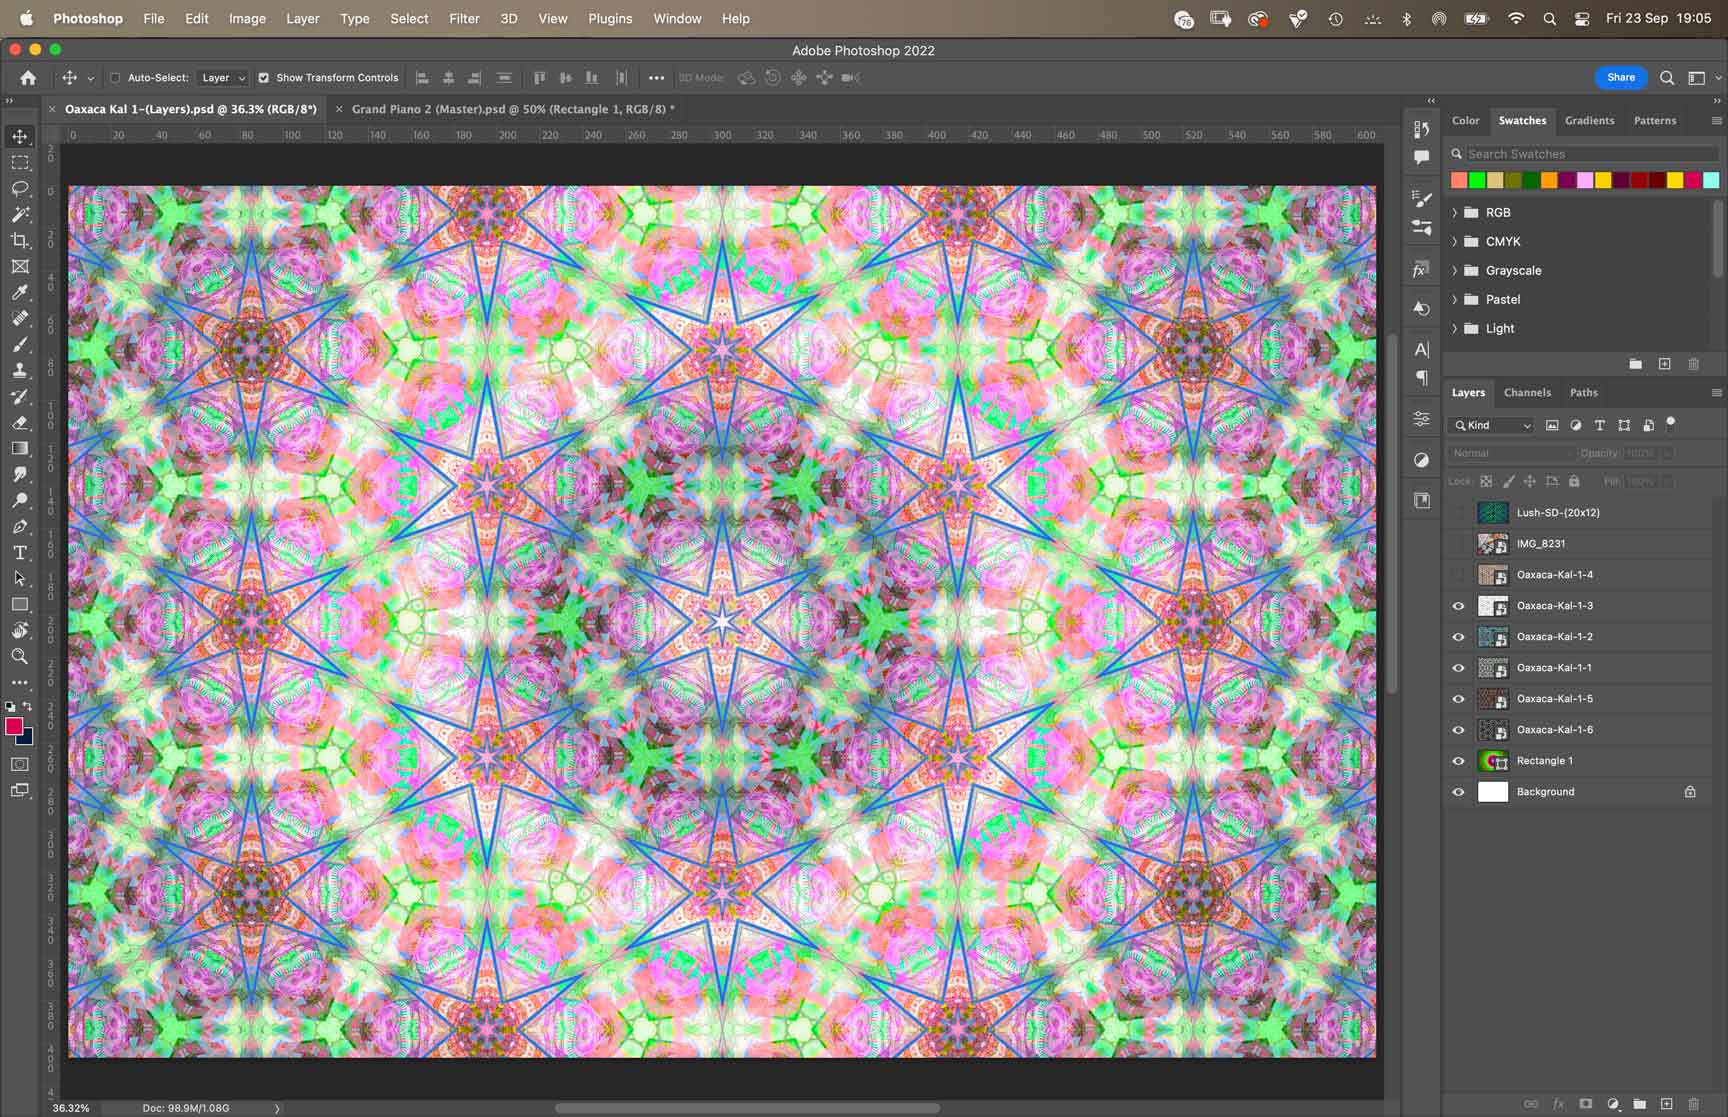
Task: Click create new layer icon in Layers panel
Action: pyautogui.click(x=1666, y=1104)
